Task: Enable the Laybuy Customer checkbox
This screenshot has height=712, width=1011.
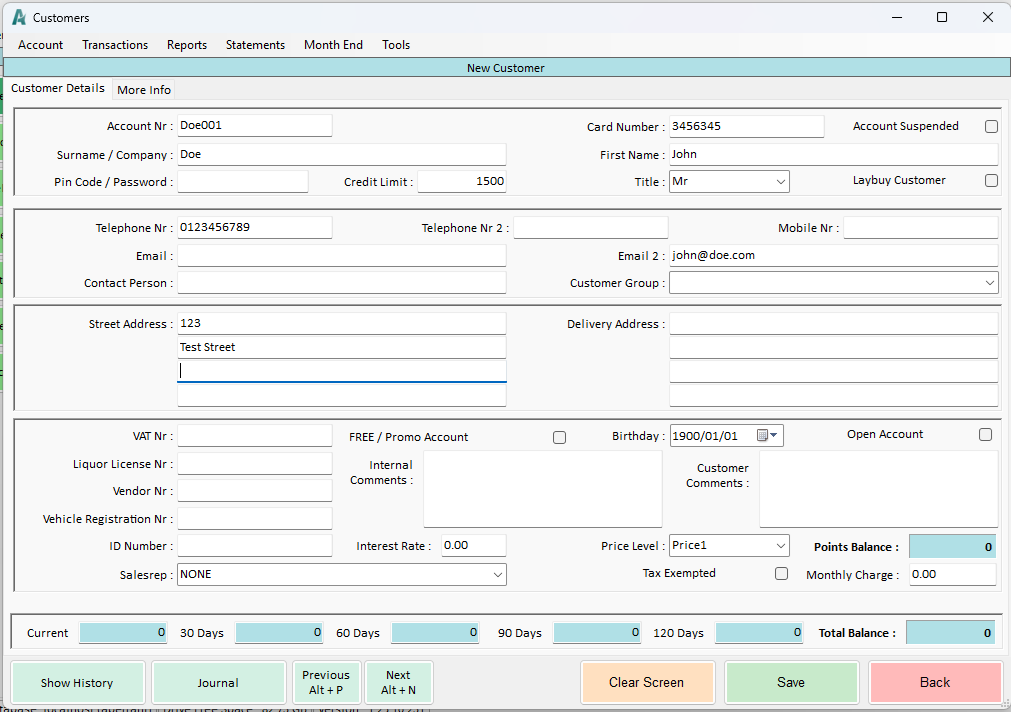Action: (991, 181)
